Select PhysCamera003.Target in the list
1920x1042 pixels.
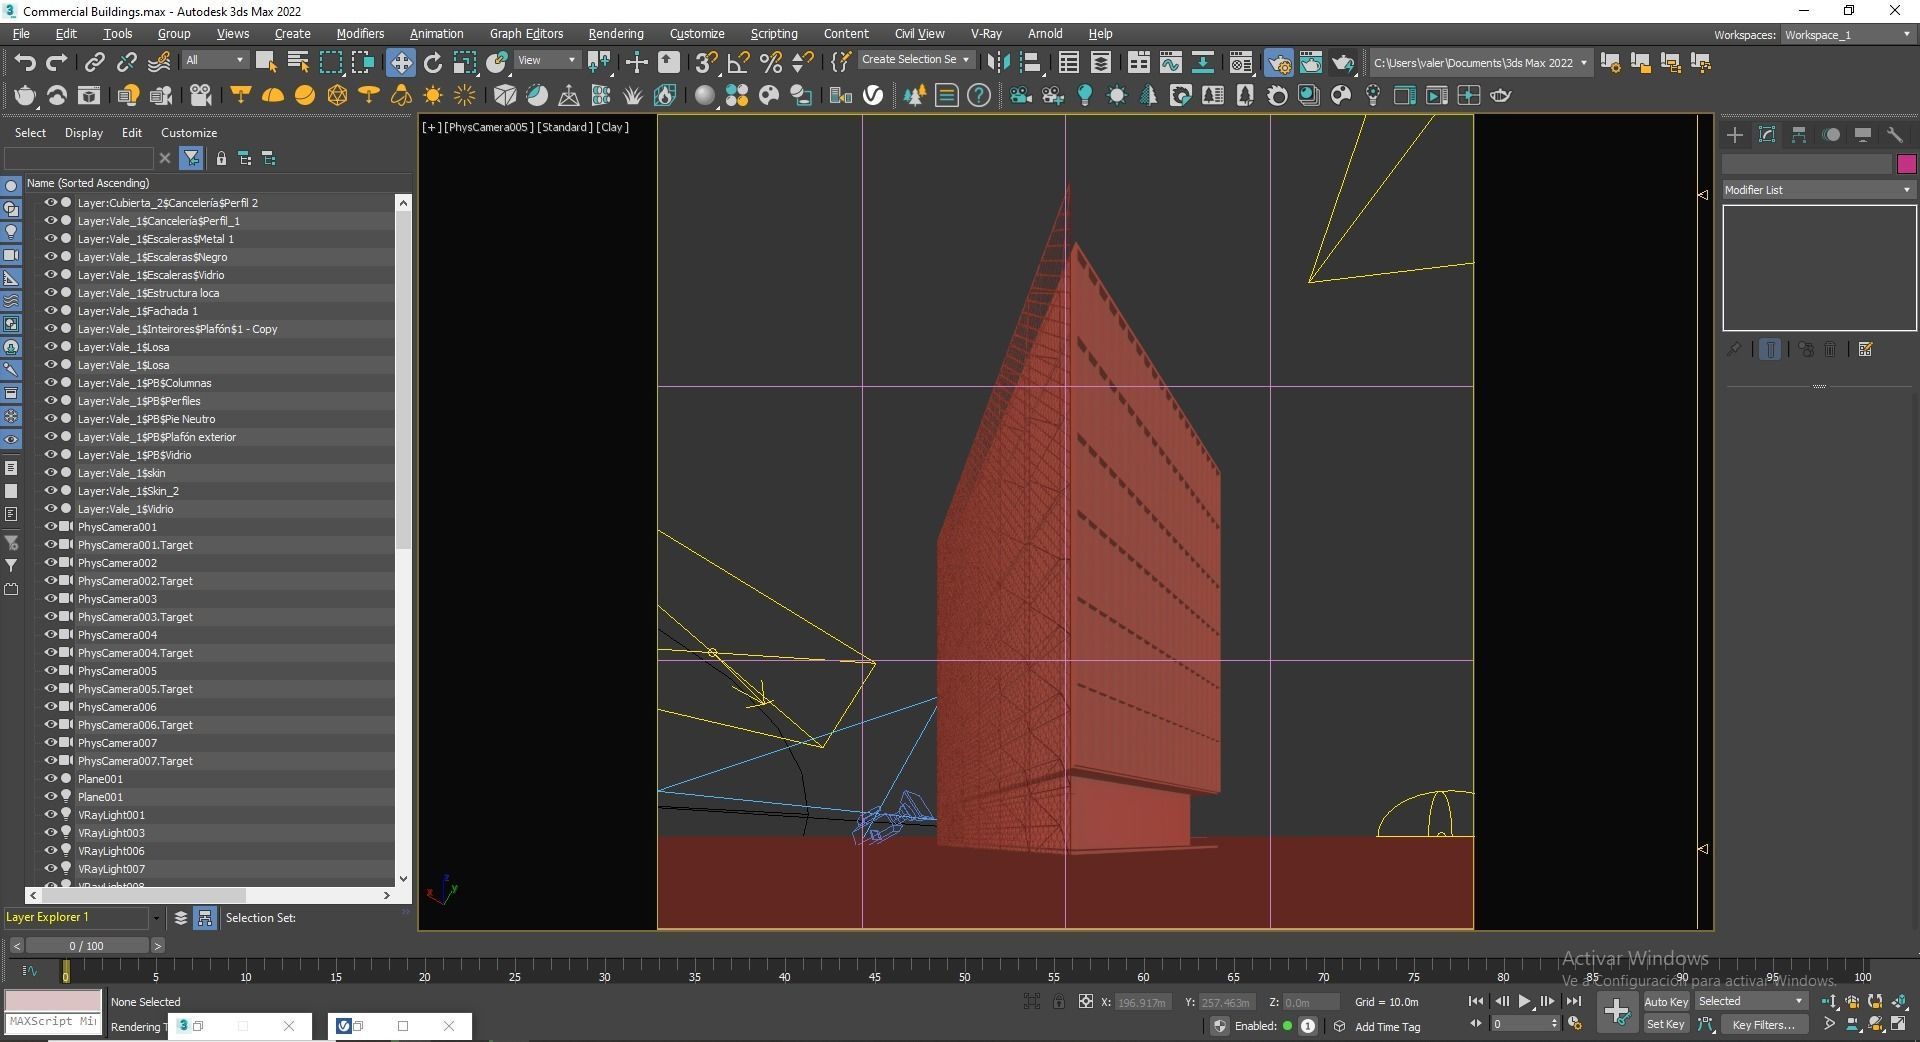click(x=135, y=617)
